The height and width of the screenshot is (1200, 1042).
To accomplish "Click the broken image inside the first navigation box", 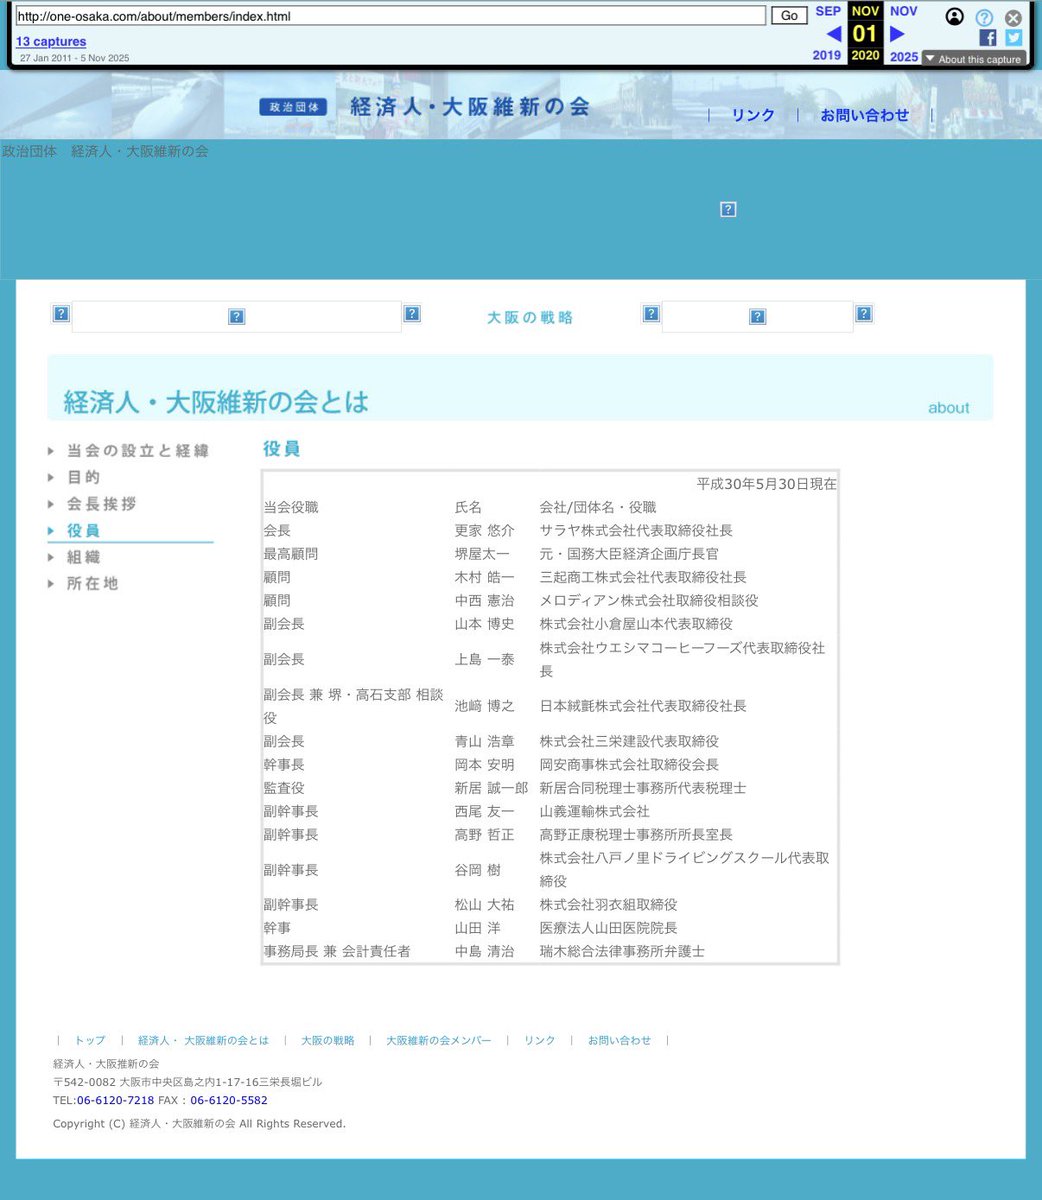I will (237, 316).
